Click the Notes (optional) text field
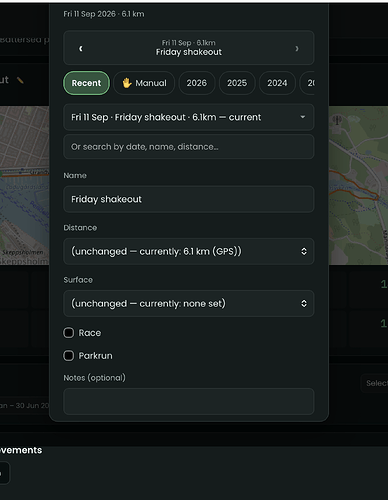Screen dimensions: 388x500 [x=189, y=401]
